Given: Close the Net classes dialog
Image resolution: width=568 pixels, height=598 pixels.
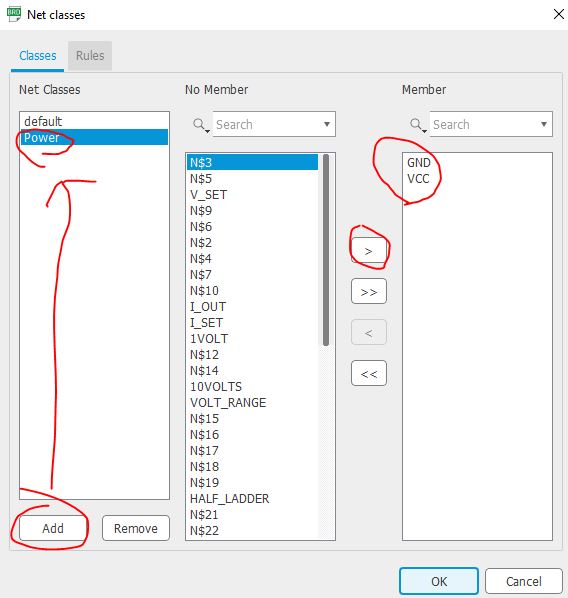Looking at the screenshot, I should click(x=558, y=14).
